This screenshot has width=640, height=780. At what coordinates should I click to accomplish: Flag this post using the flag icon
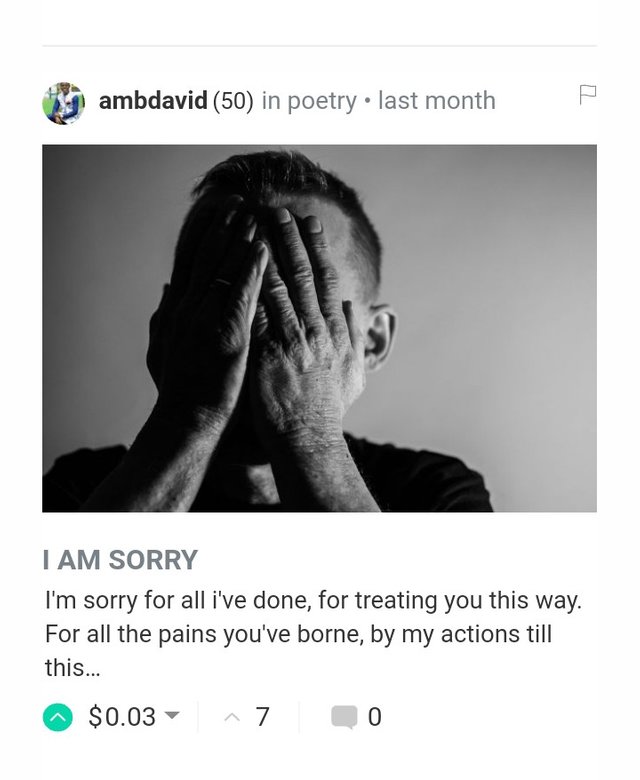point(587,95)
